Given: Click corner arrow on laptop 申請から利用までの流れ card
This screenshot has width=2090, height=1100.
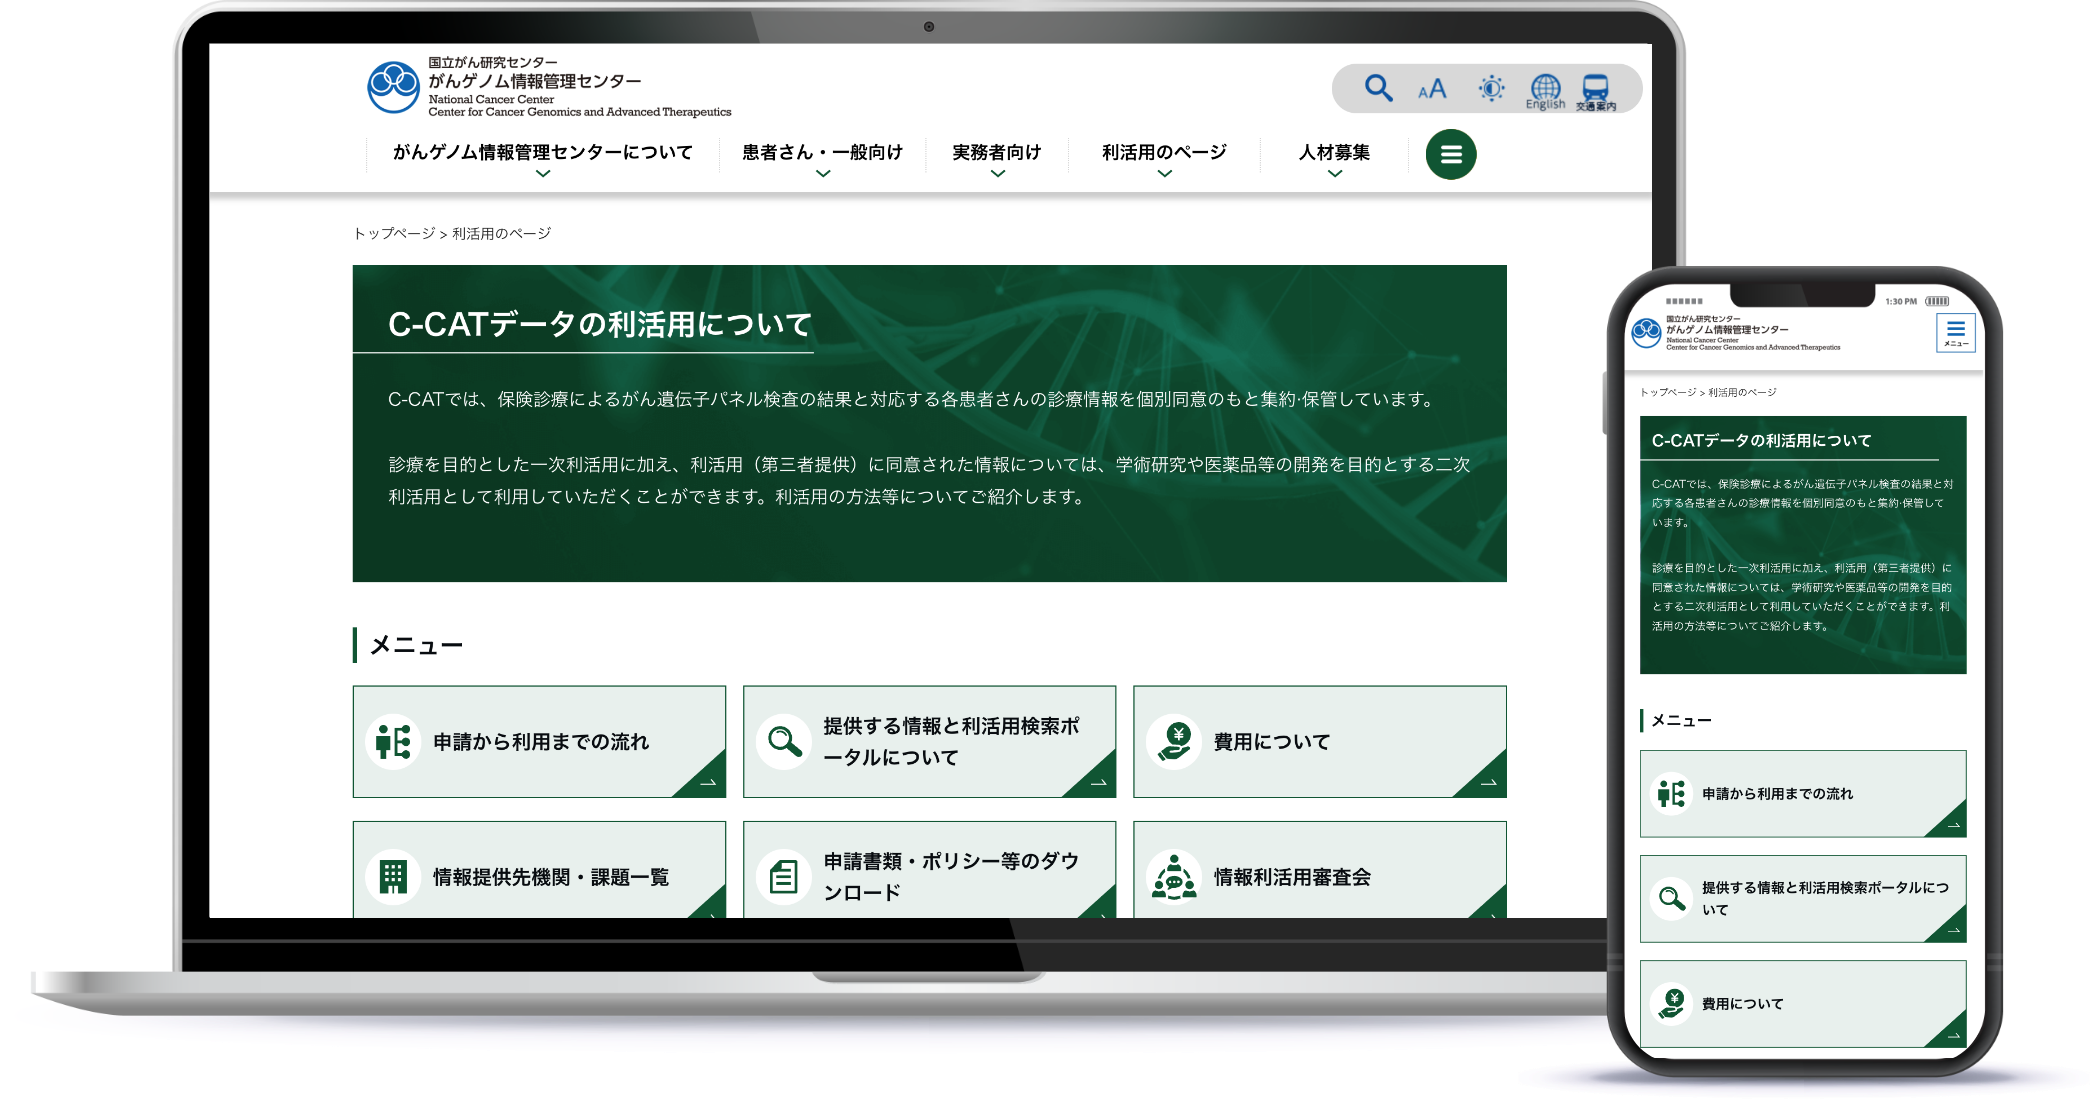Looking at the screenshot, I should (x=707, y=781).
